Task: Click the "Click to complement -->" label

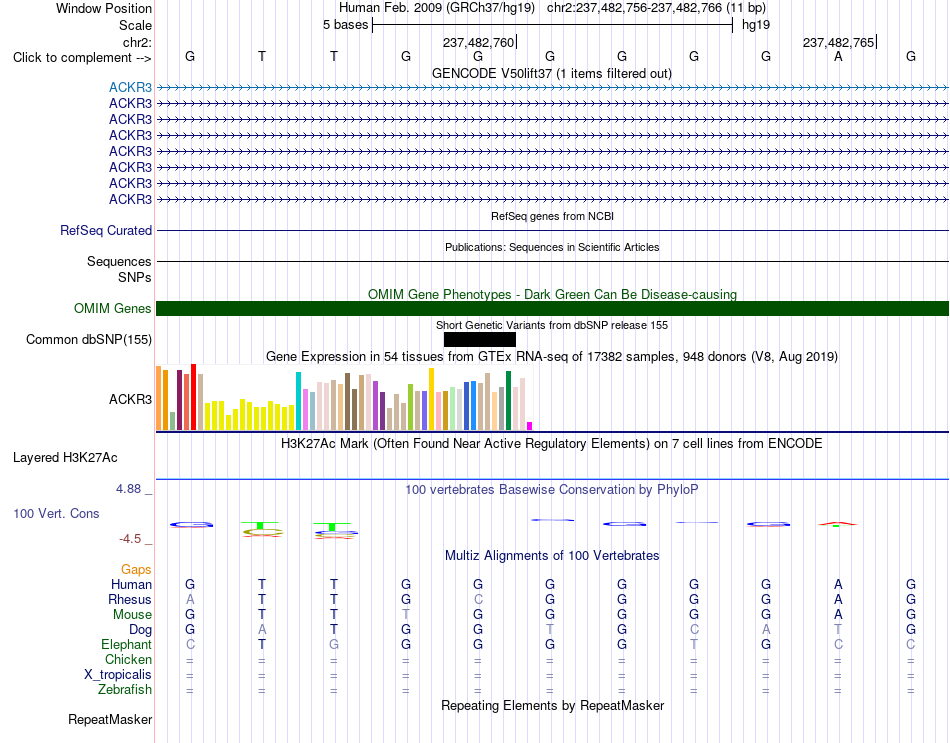Action: click(x=82, y=58)
